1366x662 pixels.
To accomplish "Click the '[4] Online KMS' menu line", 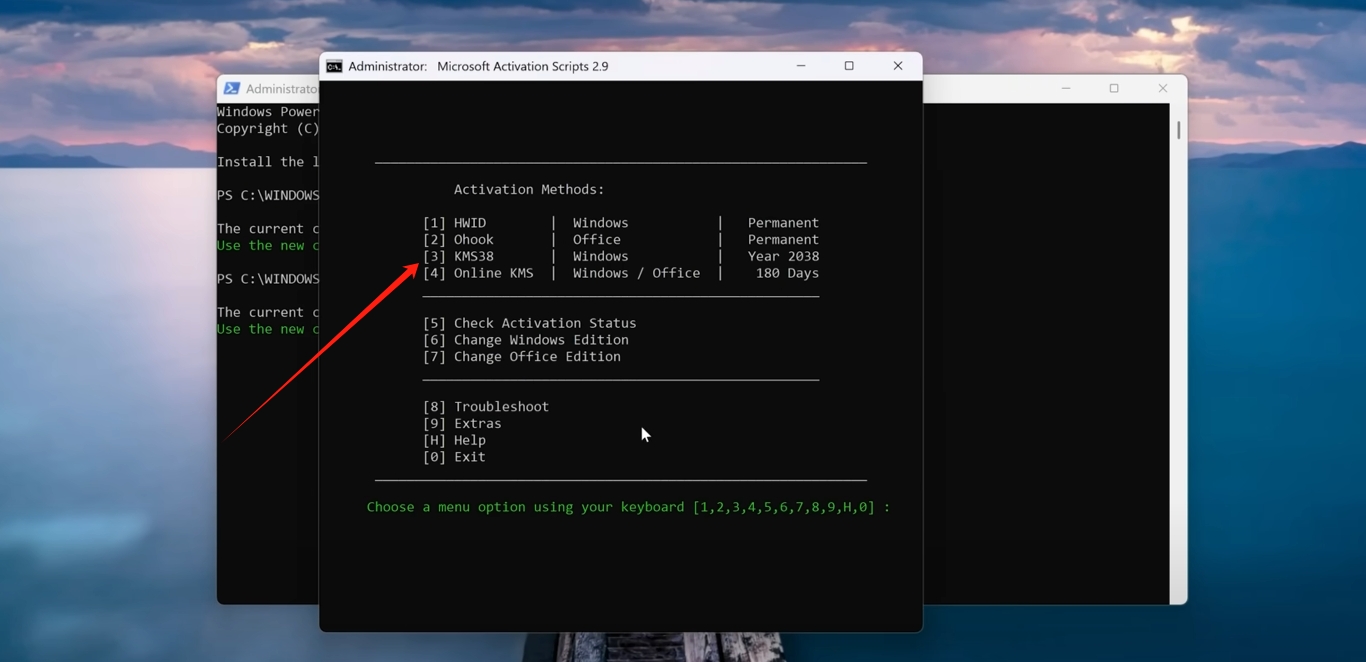I will click(x=621, y=273).
